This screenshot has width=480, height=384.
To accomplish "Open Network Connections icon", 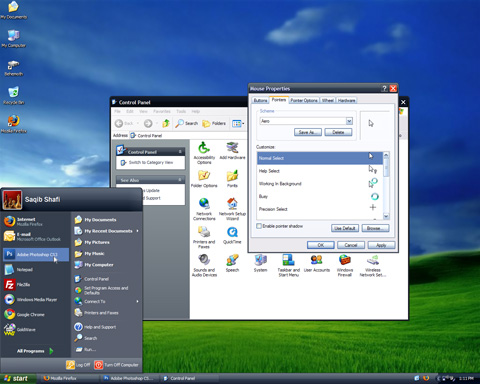I will point(204,209).
